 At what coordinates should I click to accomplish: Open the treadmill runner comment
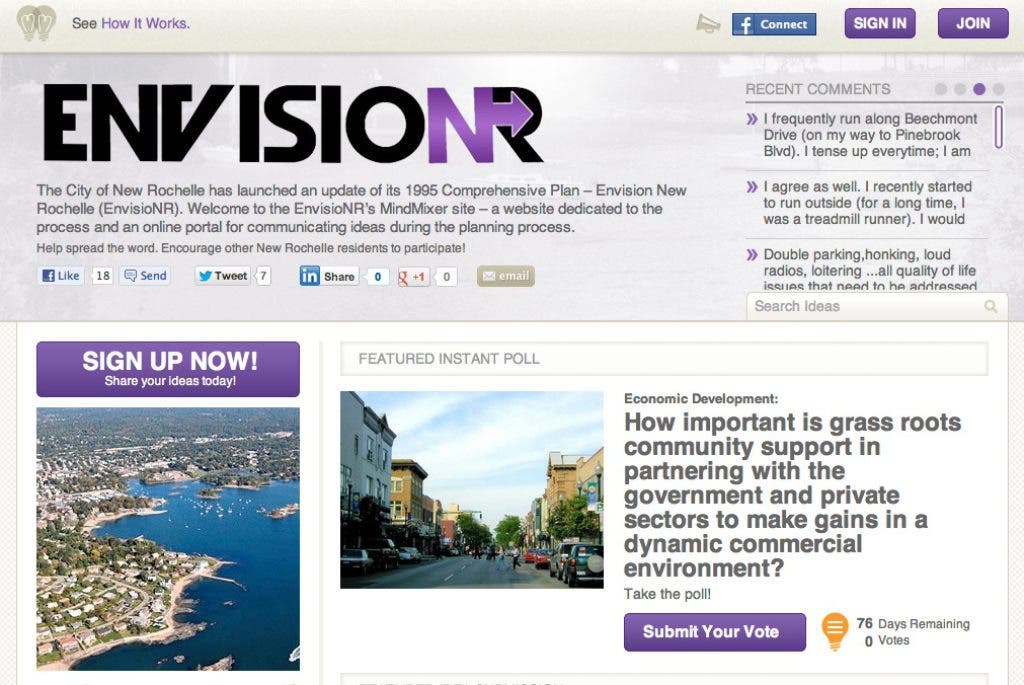(866, 202)
